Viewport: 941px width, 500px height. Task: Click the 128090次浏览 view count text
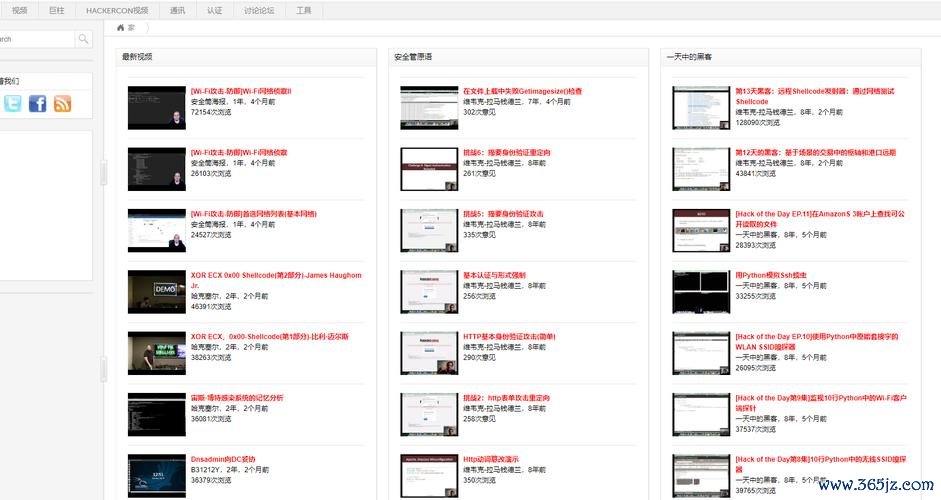tap(758, 122)
